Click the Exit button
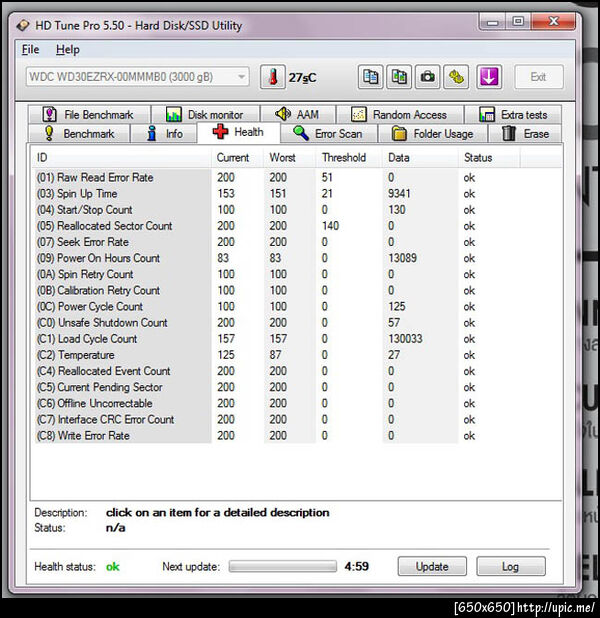This screenshot has height=618, width=600. tap(539, 77)
